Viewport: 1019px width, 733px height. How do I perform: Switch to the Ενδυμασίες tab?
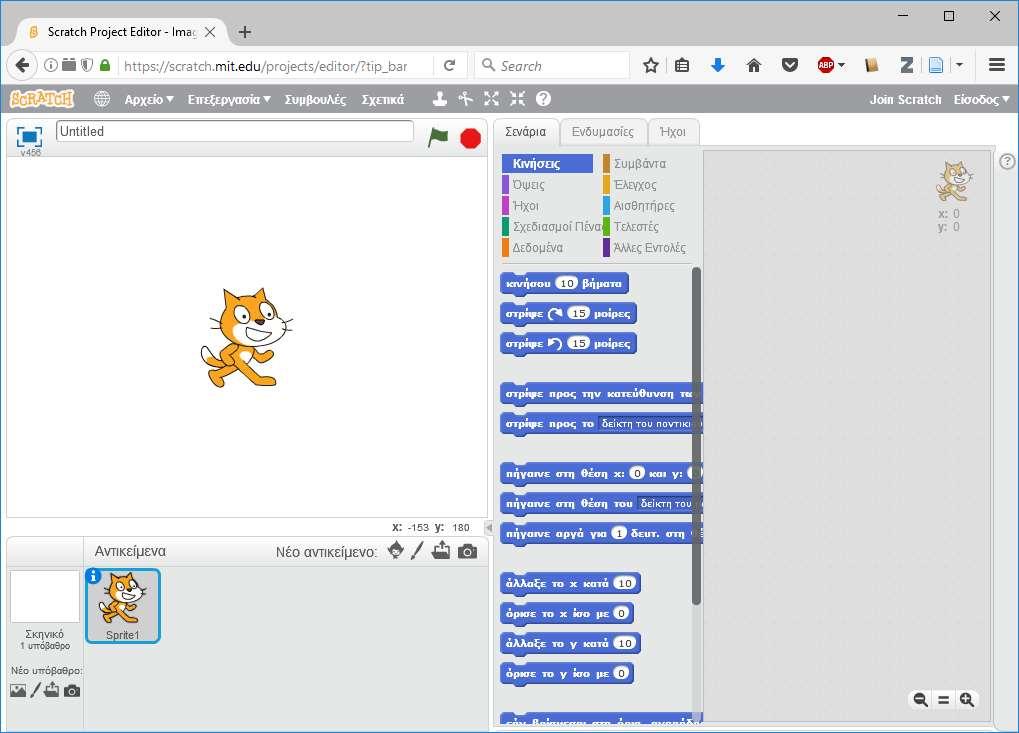[602, 132]
